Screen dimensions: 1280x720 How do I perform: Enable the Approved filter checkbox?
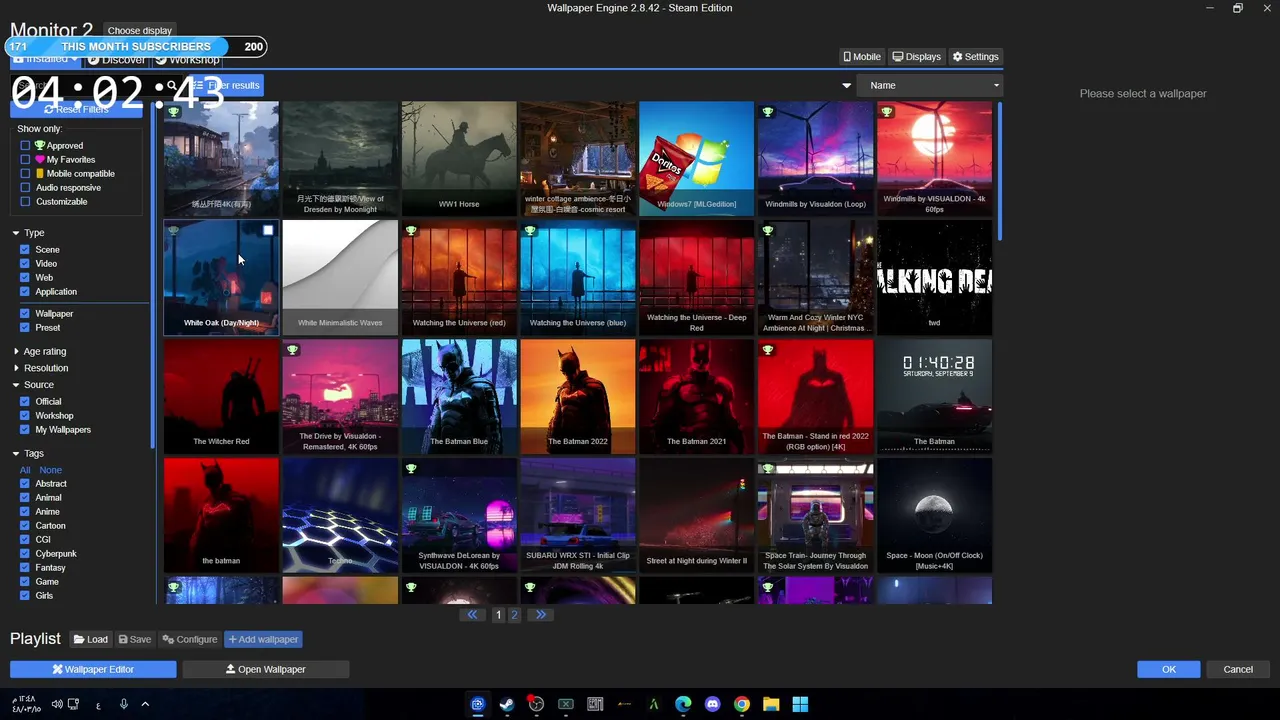25,146
